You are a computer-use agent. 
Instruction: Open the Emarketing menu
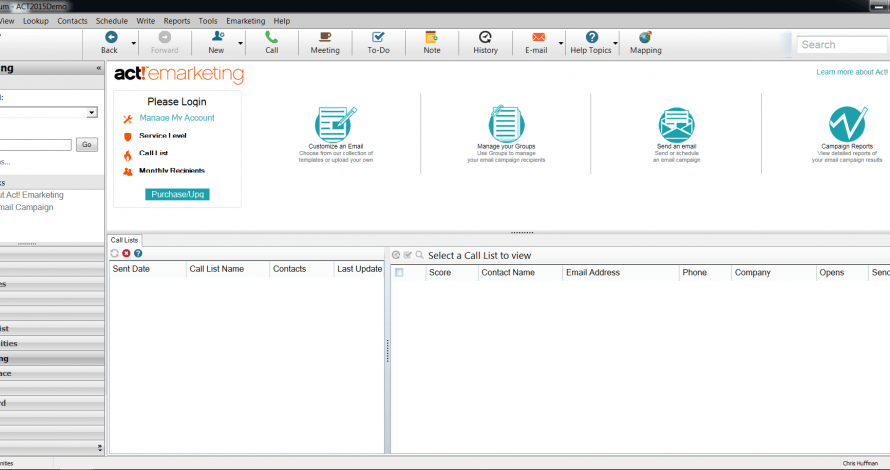pos(245,21)
